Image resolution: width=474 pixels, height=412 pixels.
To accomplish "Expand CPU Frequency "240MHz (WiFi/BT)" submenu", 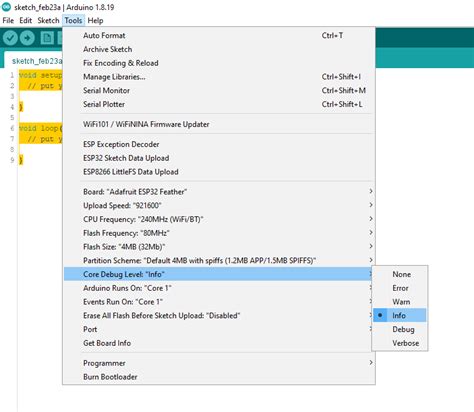I will [219, 219].
